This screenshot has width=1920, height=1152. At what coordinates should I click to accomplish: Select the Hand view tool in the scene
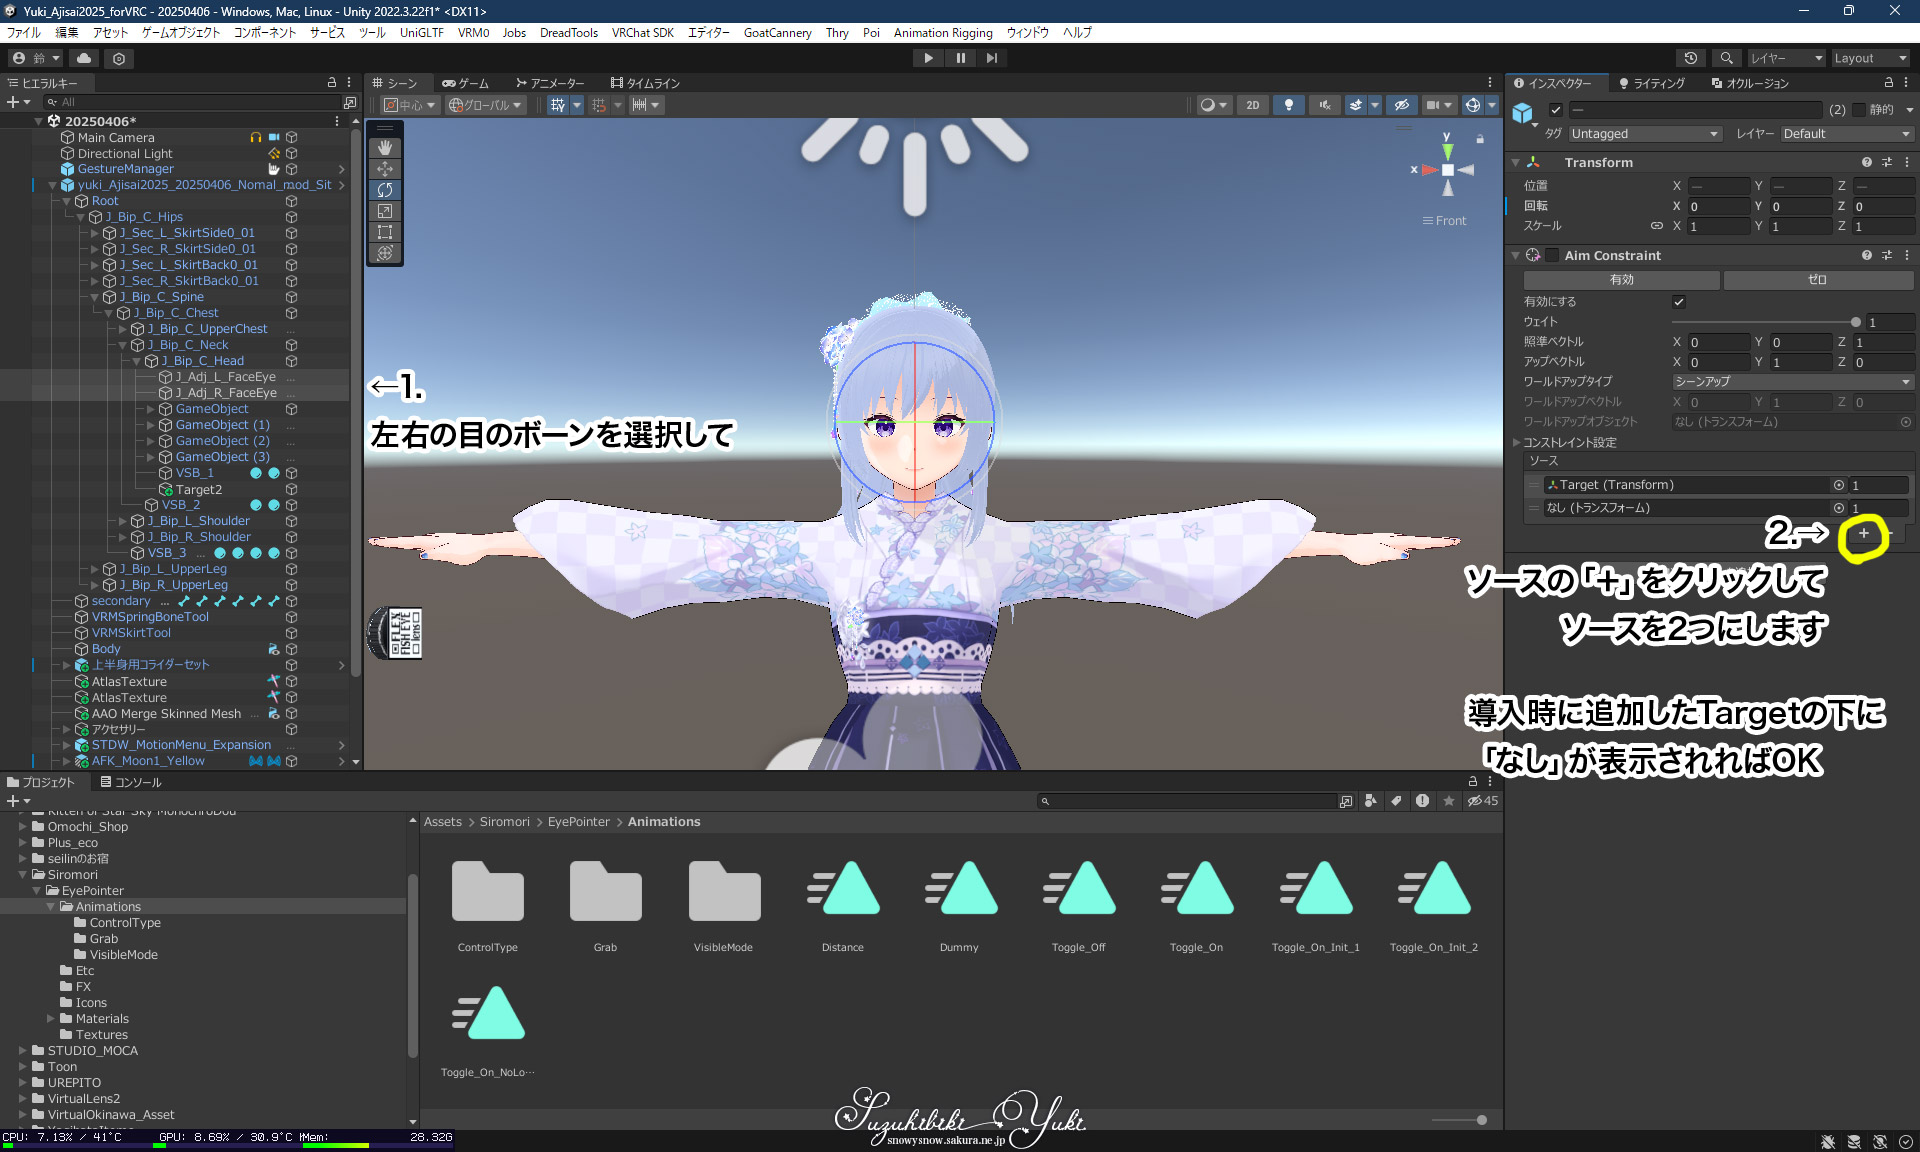385,147
